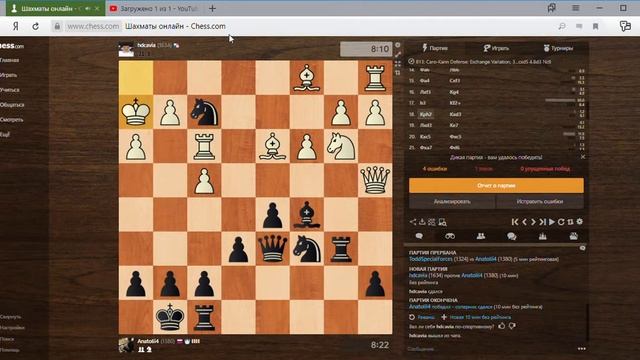This screenshot has width=640, height=360.
Task: Switch to the Играть (Play) tab
Action: [x=496, y=48]
